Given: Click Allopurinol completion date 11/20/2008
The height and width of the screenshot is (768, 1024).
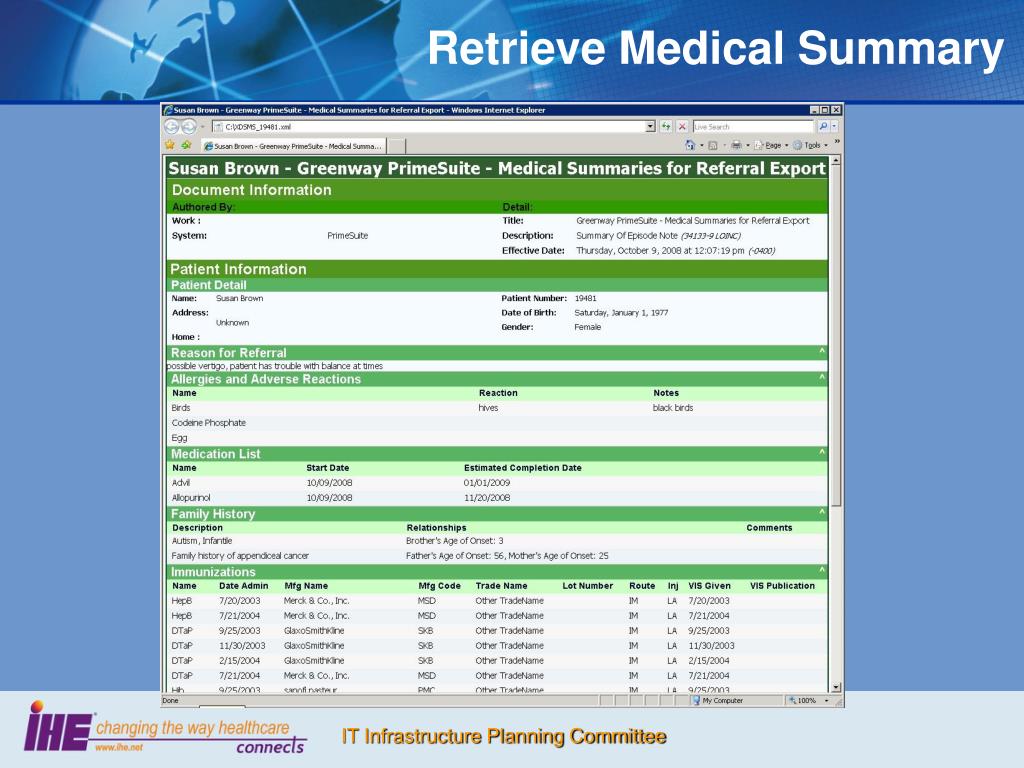Looking at the screenshot, I should tap(487, 498).
